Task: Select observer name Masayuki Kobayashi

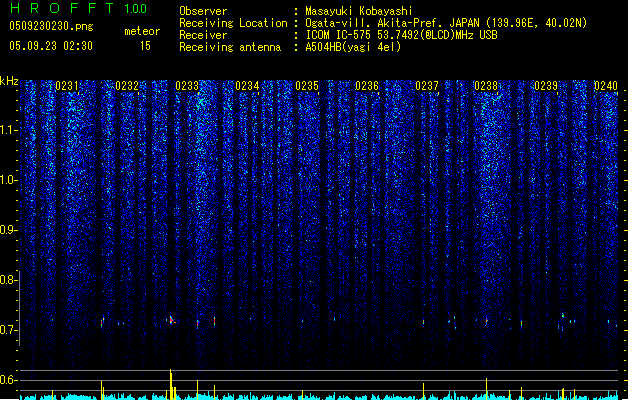Action: pyautogui.click(x=359, y=11)
